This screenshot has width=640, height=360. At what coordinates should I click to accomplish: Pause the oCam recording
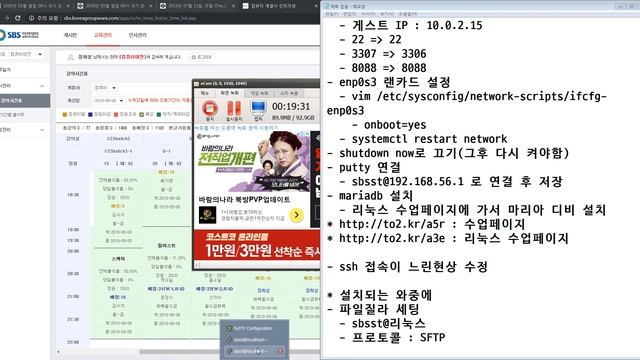pyautogui.click(x=234, y=108)
